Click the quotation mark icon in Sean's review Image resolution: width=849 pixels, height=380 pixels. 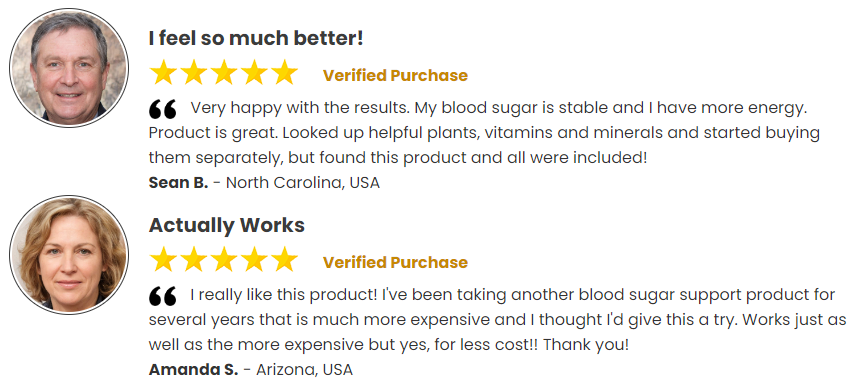click(162, 109)
